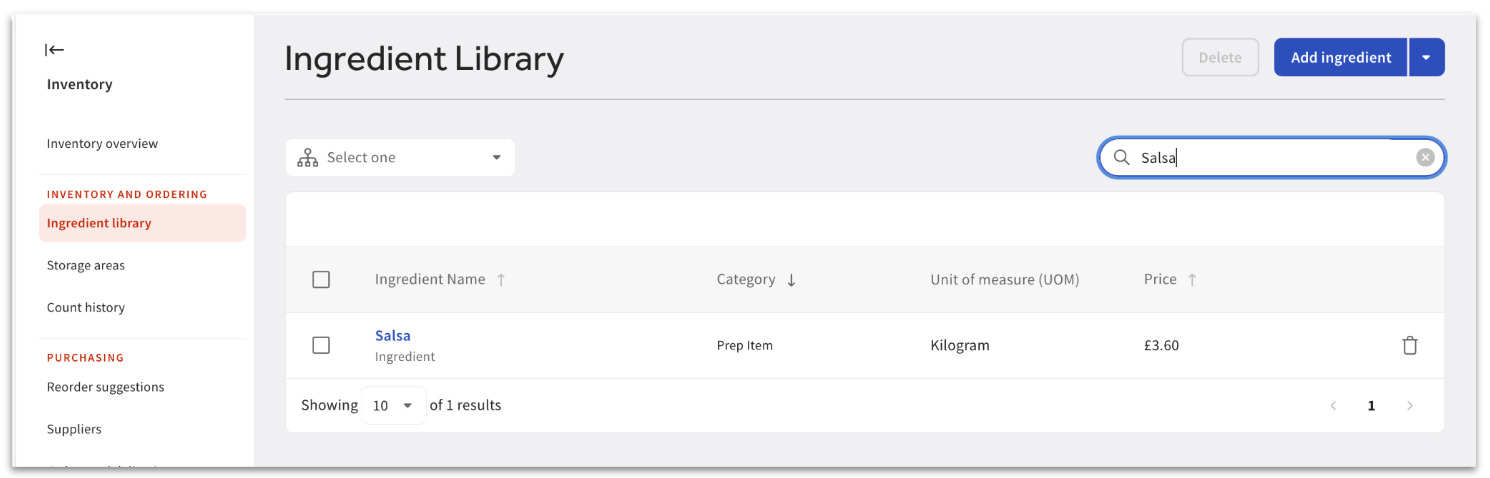
Task: Collapse the sidebar with the arrow icon
Action: (x=55, y=50)
